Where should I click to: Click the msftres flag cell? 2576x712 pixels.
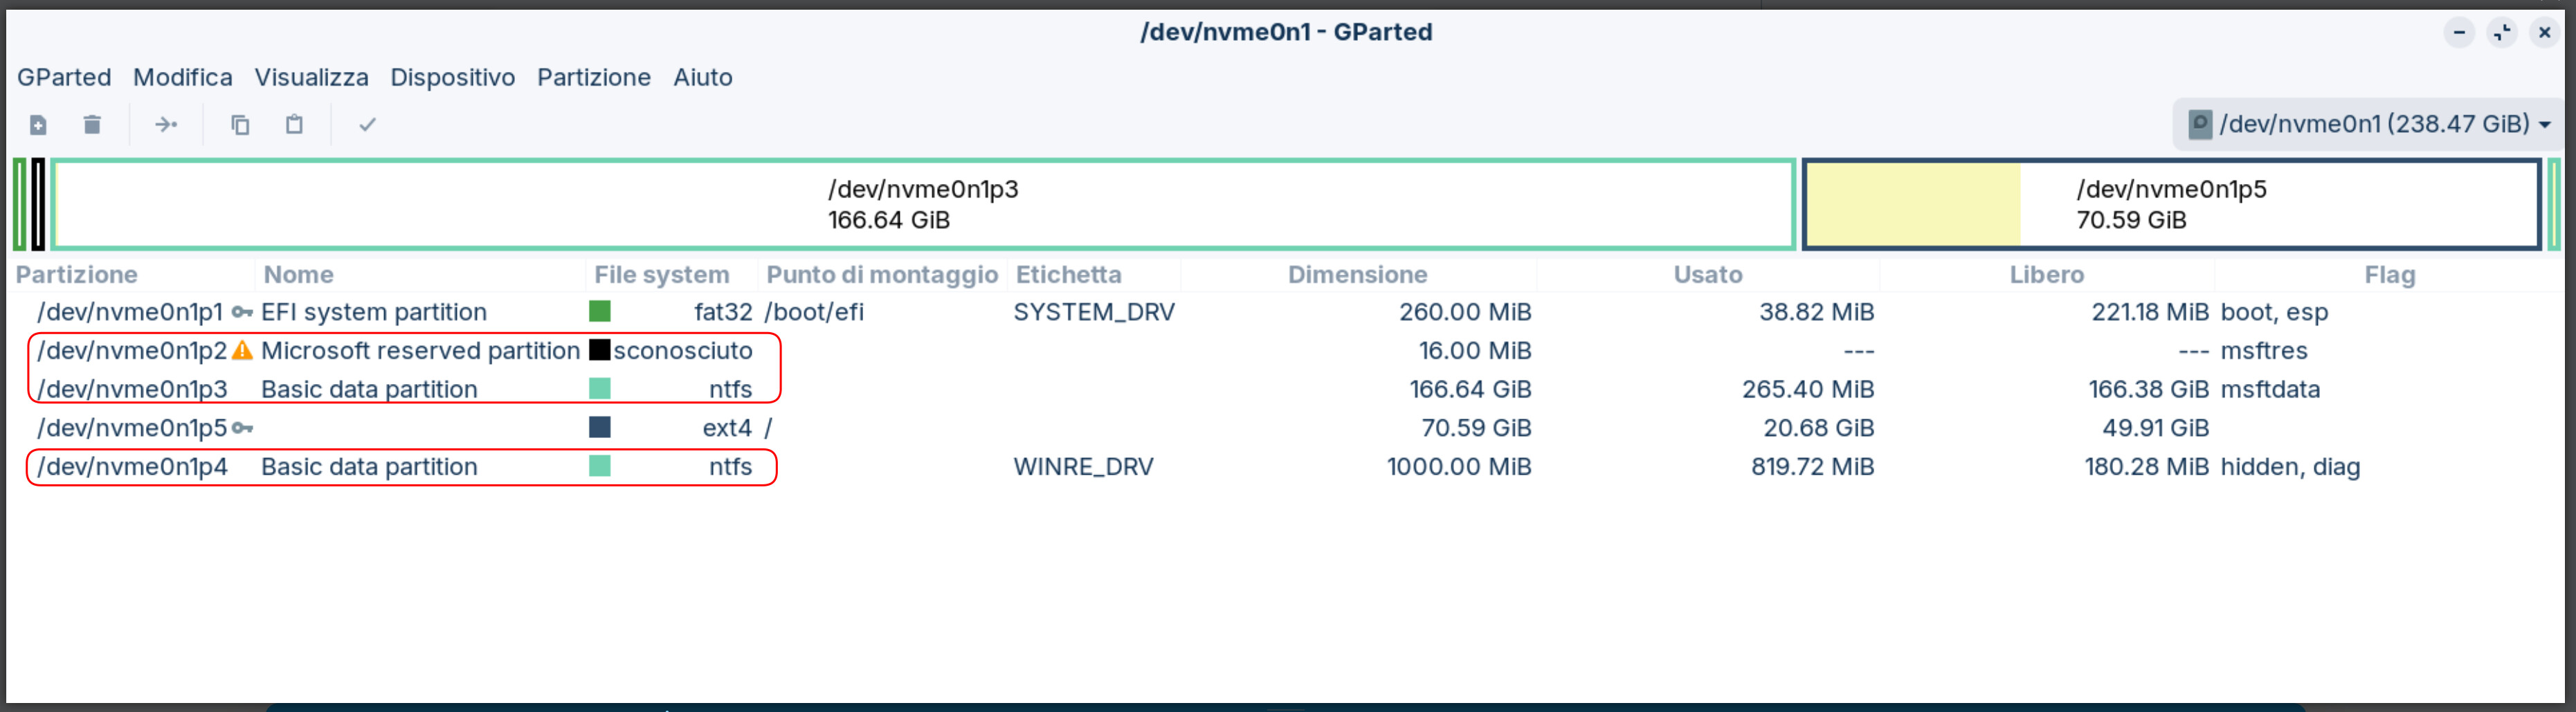2264,350
